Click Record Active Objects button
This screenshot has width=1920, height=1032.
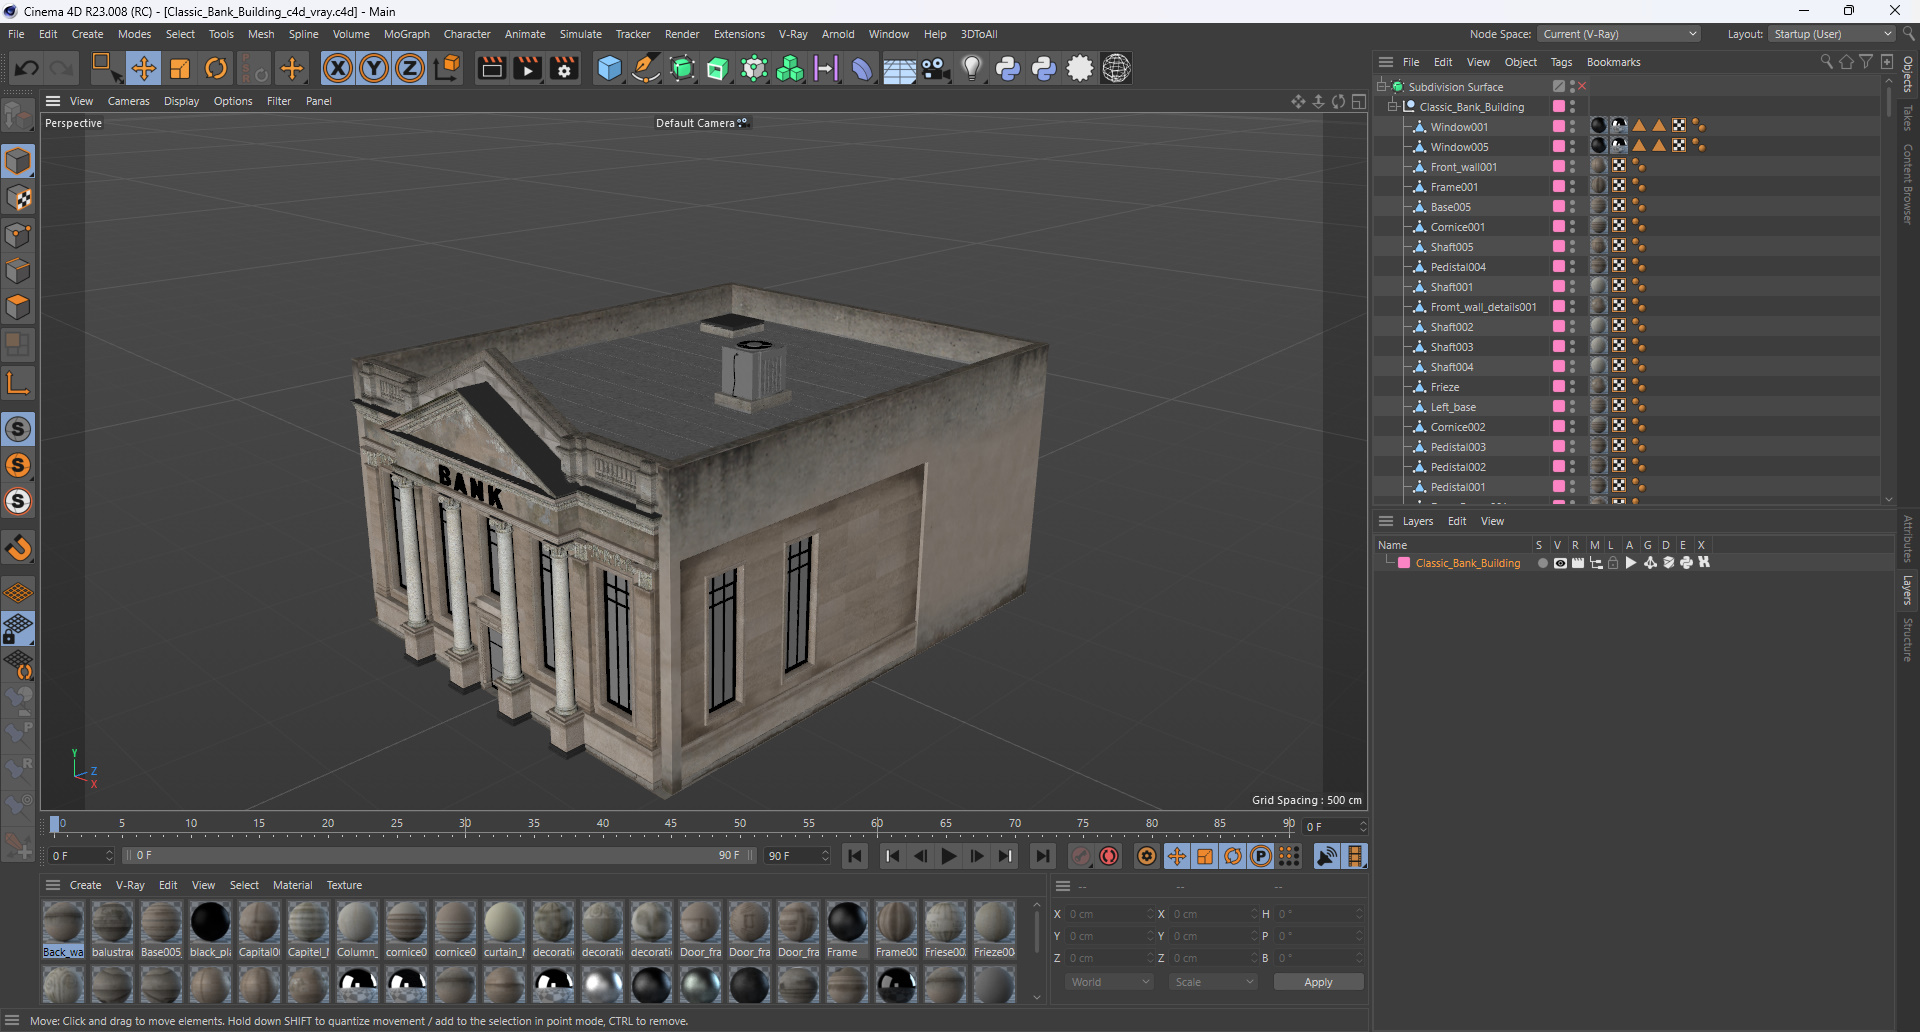pyautogui.click(x=1080, y=856)
